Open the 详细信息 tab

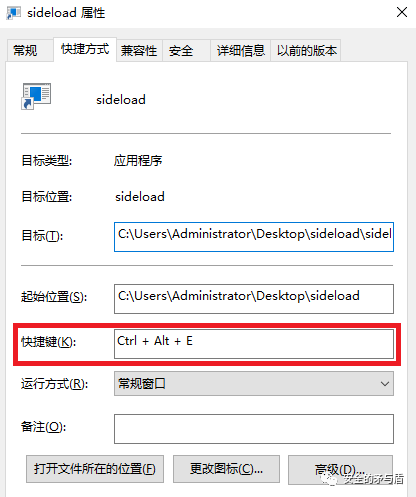coord(240,50)
